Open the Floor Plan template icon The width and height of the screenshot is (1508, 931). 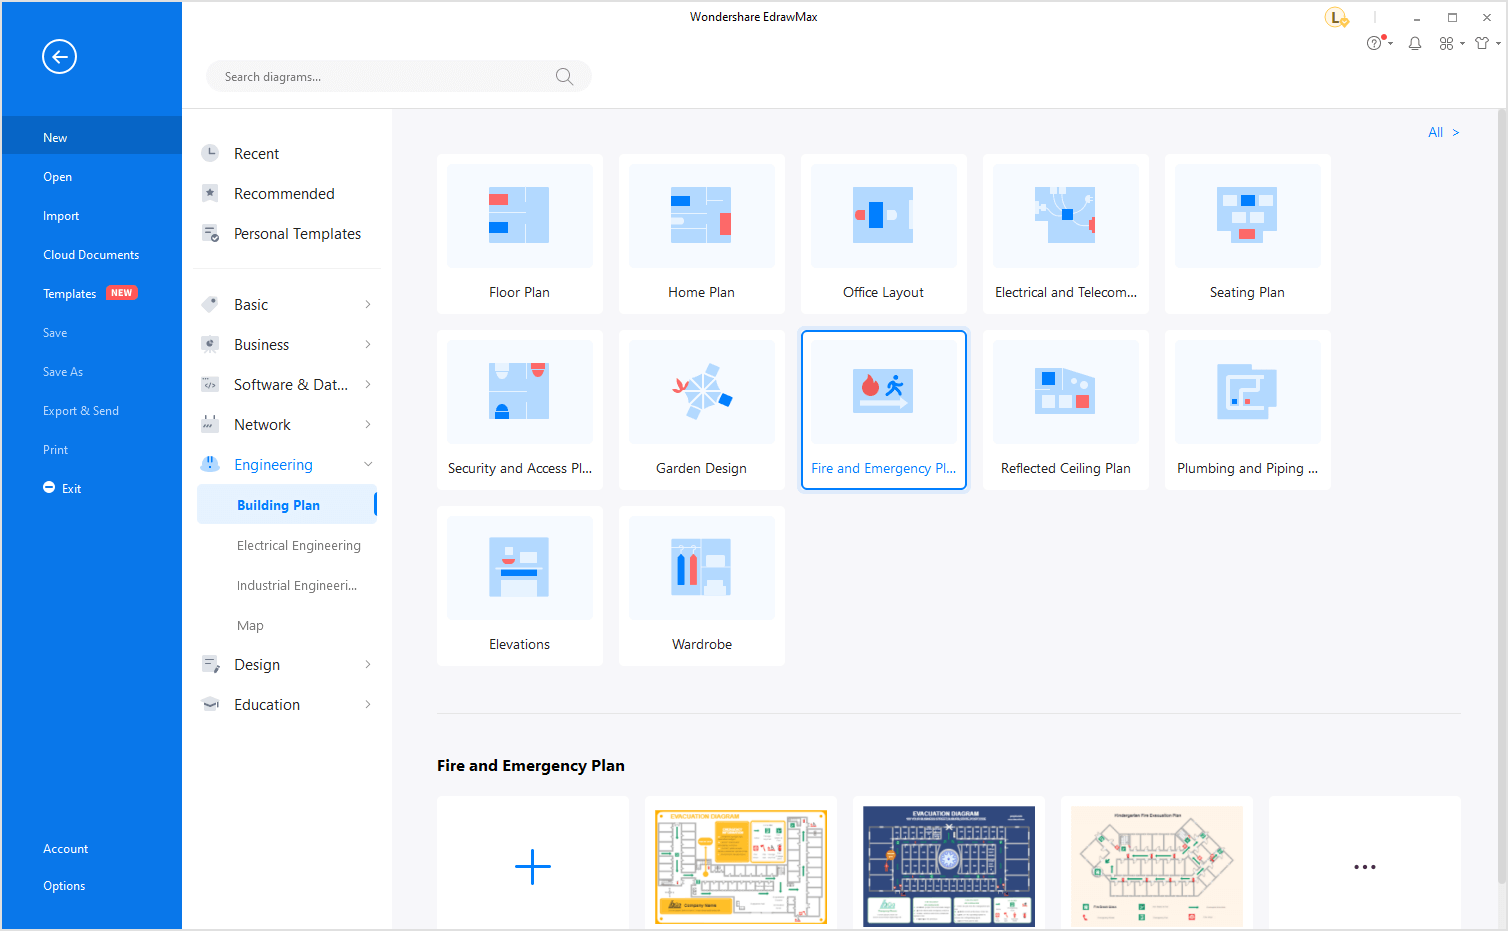[x=519, y=215]
